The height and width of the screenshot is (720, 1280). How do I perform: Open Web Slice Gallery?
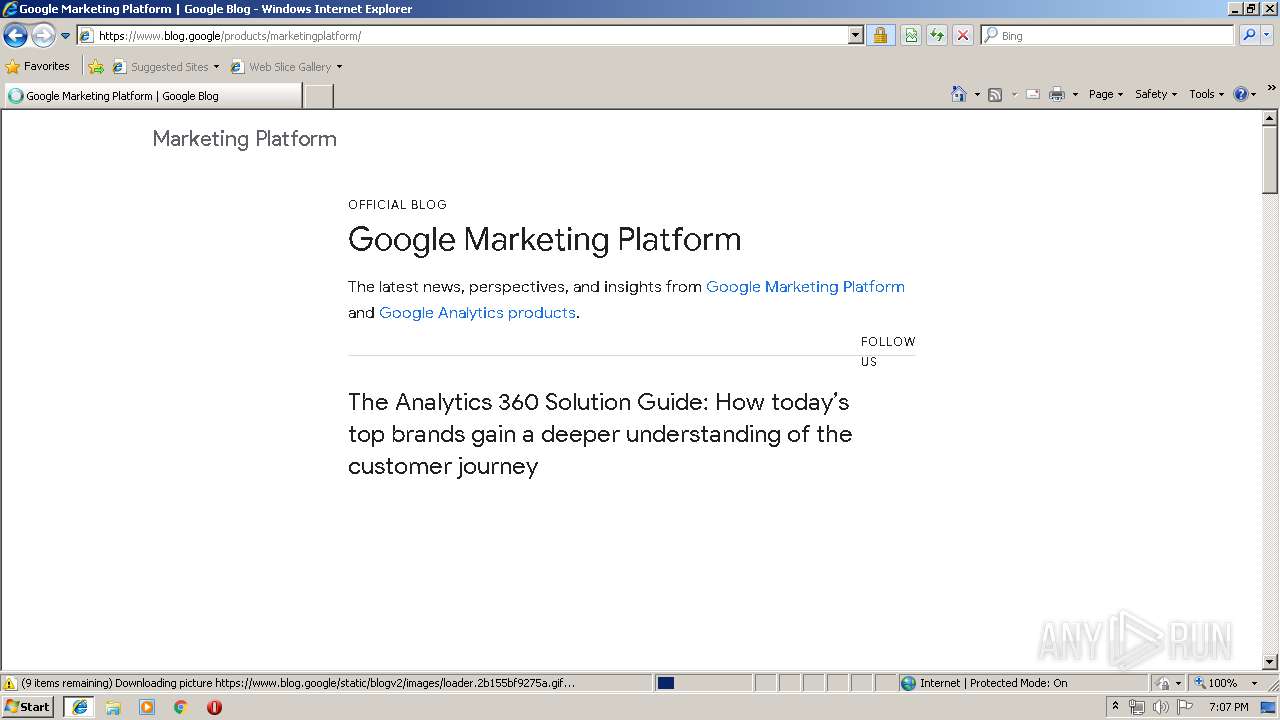(286, 67)
